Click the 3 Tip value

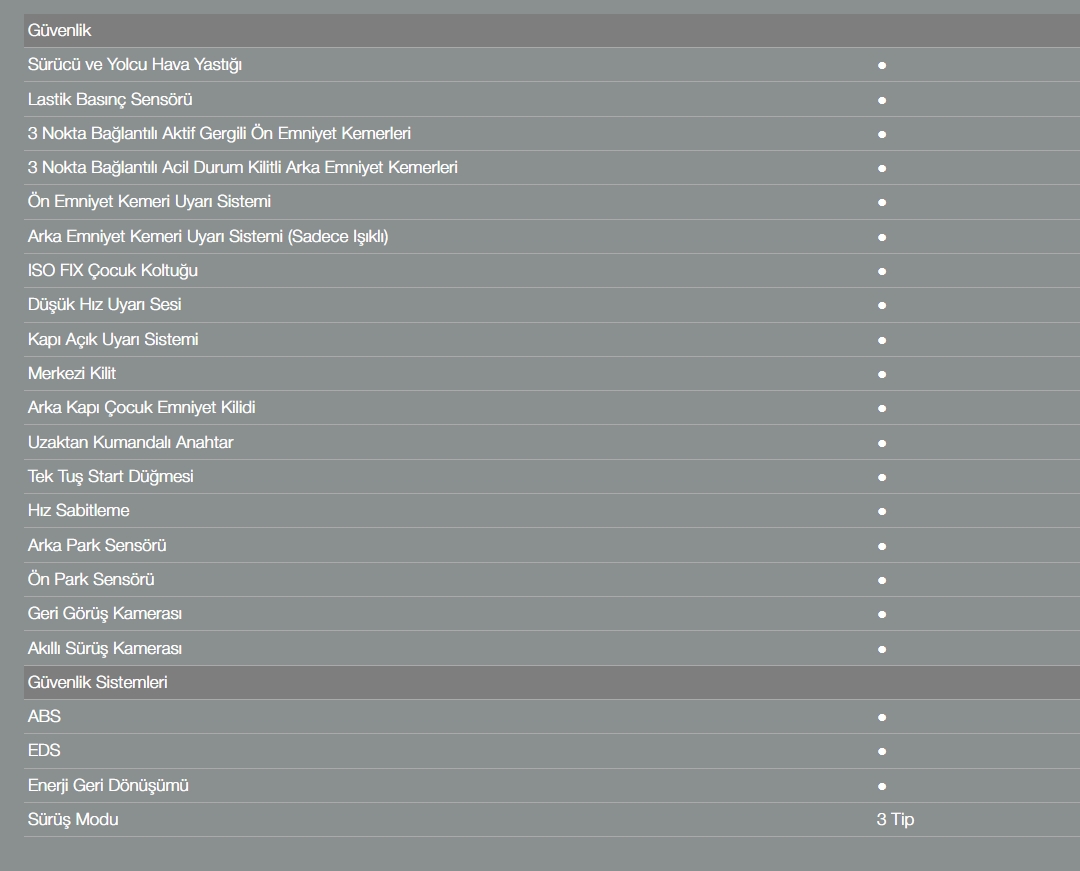(x=895, y=819)
